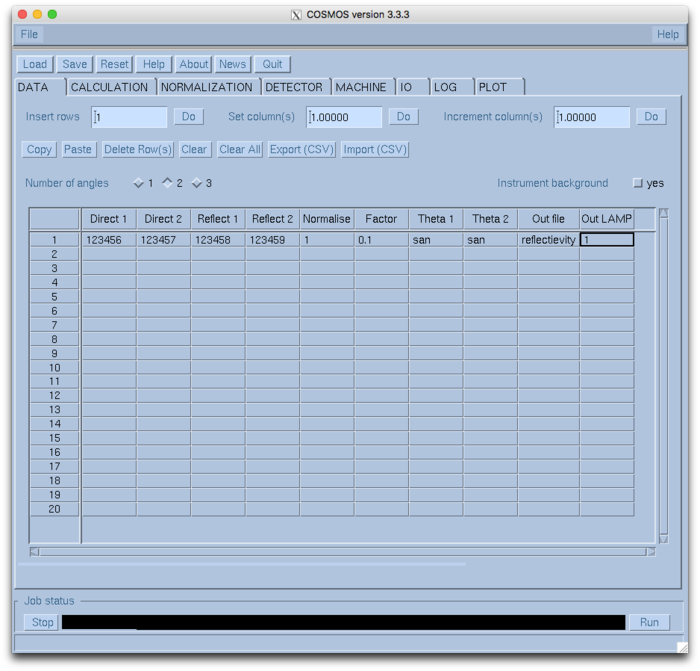700x671 pixels.
Task: Select 1 for Number of angles
Action: click(x=139, y=183)
